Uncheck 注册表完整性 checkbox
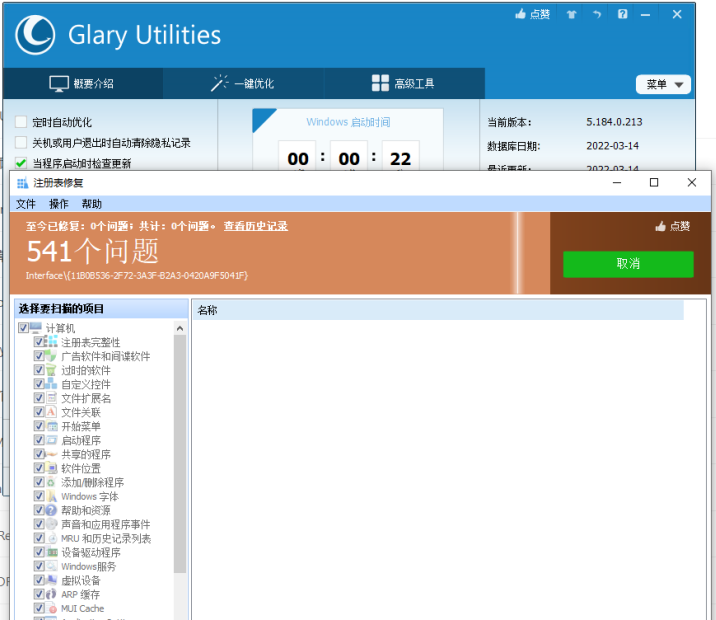This screenshot has height=620, width=716. click(39, 342)
